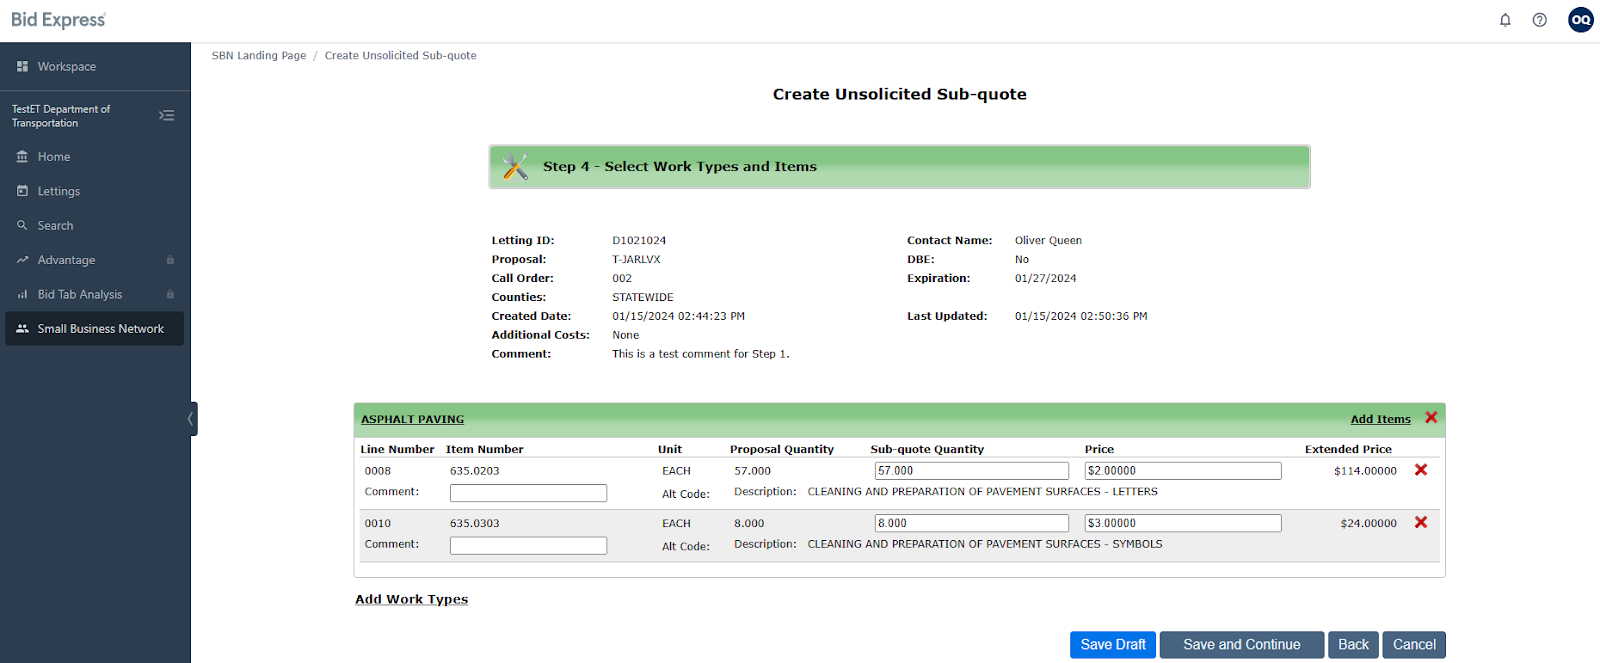Viewport: 1600px width, 663px height.
Task: Collapse the agency menu next to TestET Department
Action: (167, 116)
